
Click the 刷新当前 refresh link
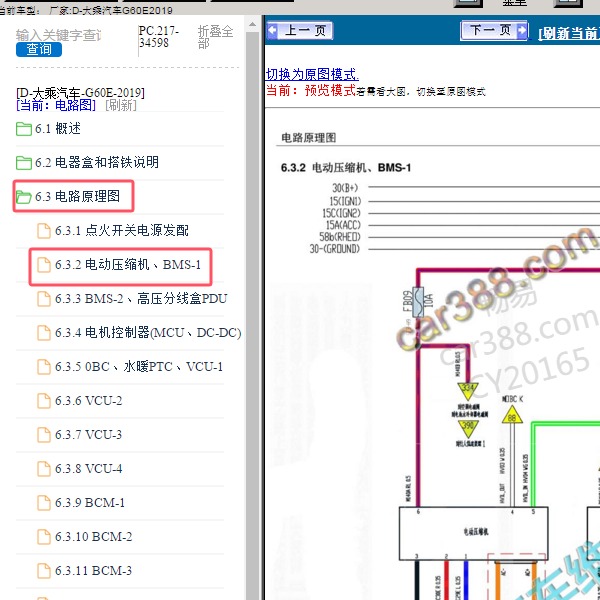pos(569,34)
